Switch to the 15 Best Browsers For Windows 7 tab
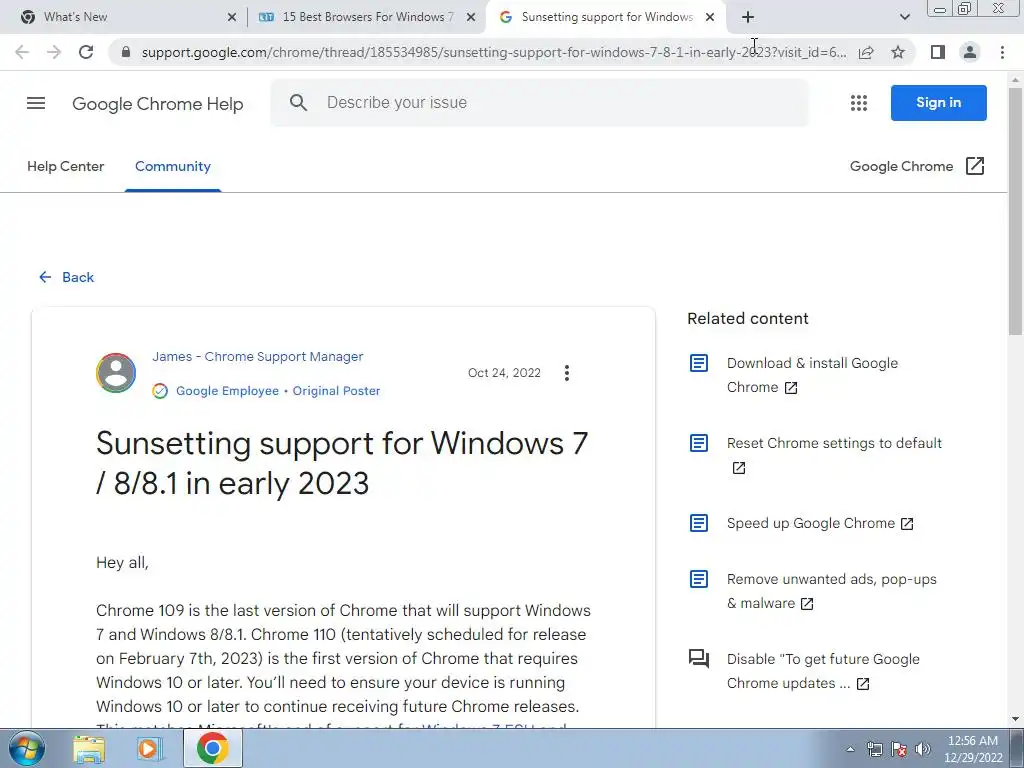This screenshot has height=768, width=1024. coord(368,17)
